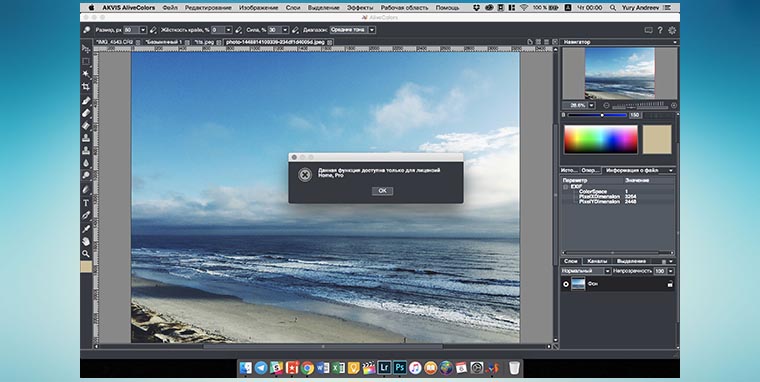Open the Информация о файле panel menu arrow

pyautogui.click(x=671, y=171)
